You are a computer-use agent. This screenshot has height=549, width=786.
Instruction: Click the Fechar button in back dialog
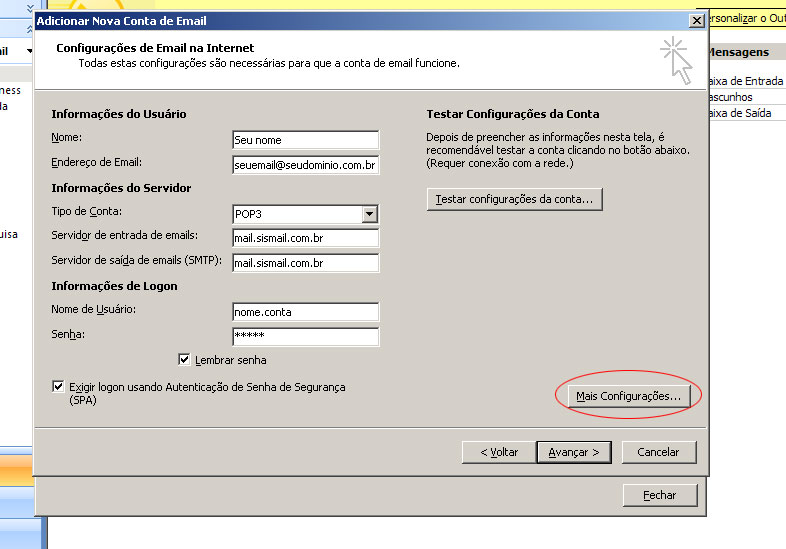660,495
